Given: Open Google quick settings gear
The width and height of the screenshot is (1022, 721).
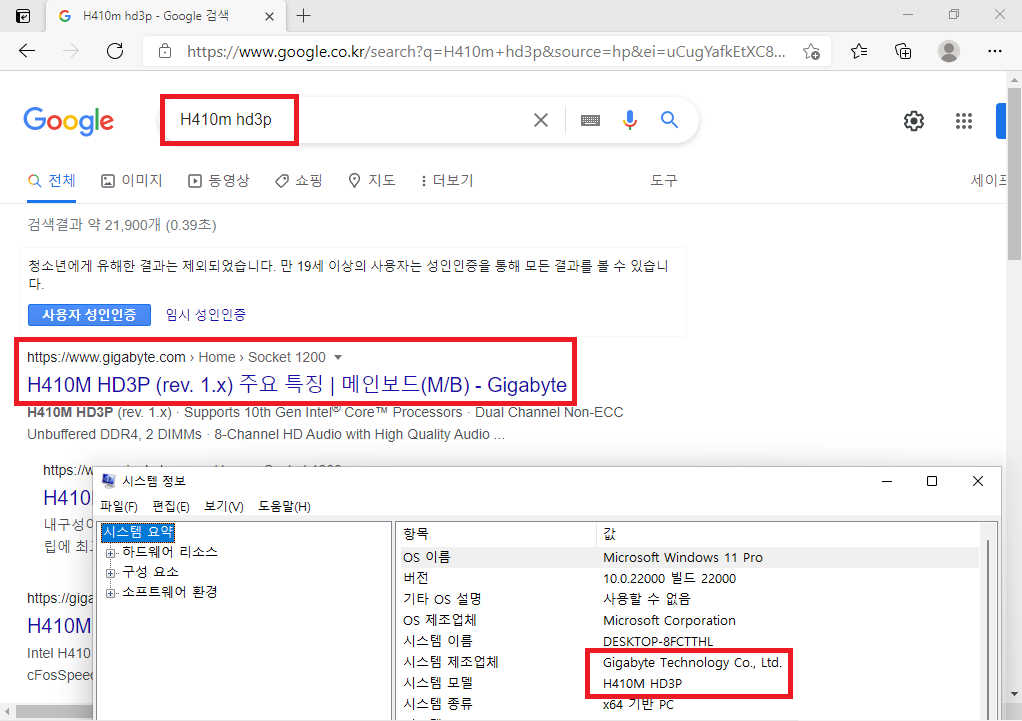Looking at the screenshot, I should click(914, 121).
